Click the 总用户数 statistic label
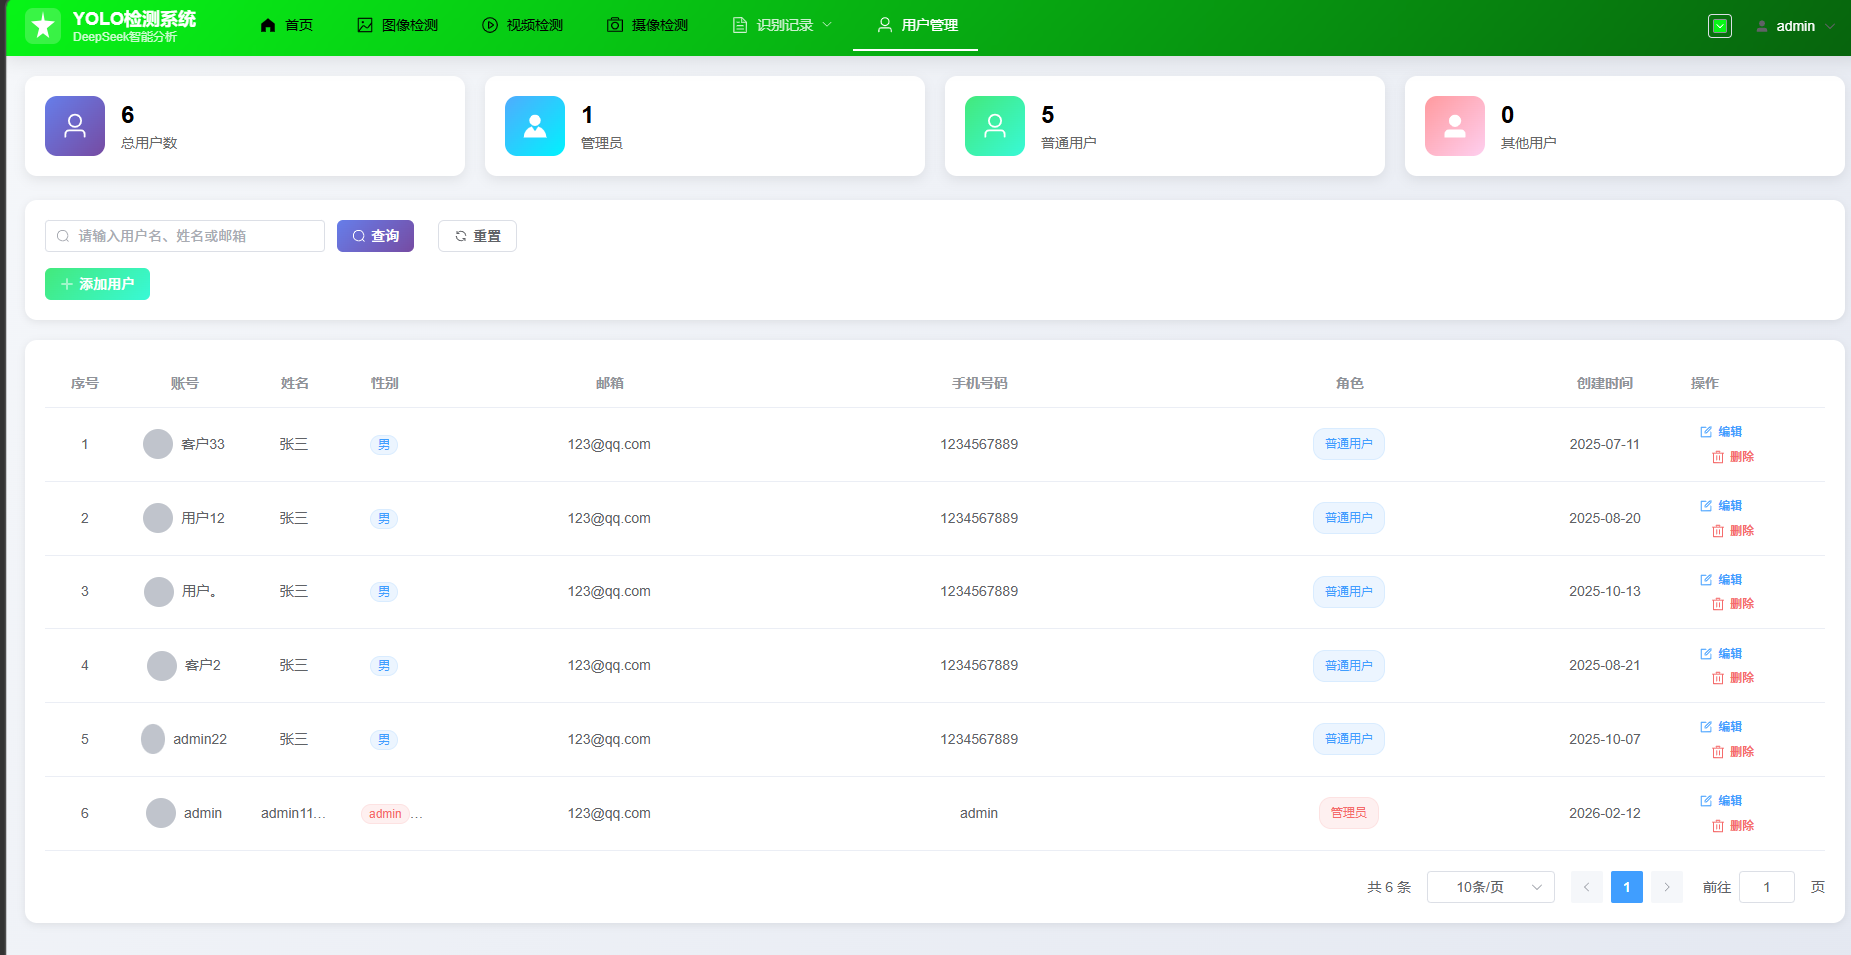 pyautogui.click(x=149, y=143)
